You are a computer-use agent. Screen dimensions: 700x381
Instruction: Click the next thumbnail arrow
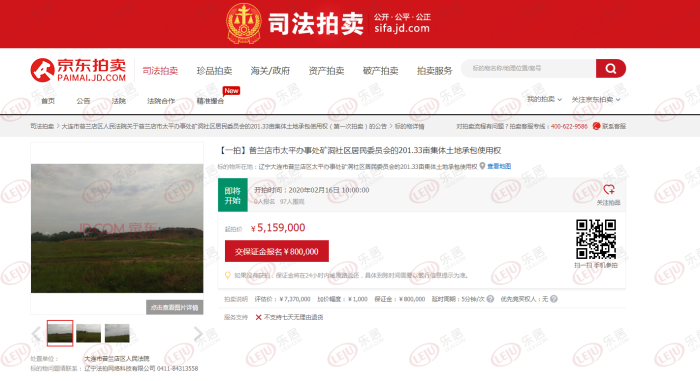(x=198, y=333)
